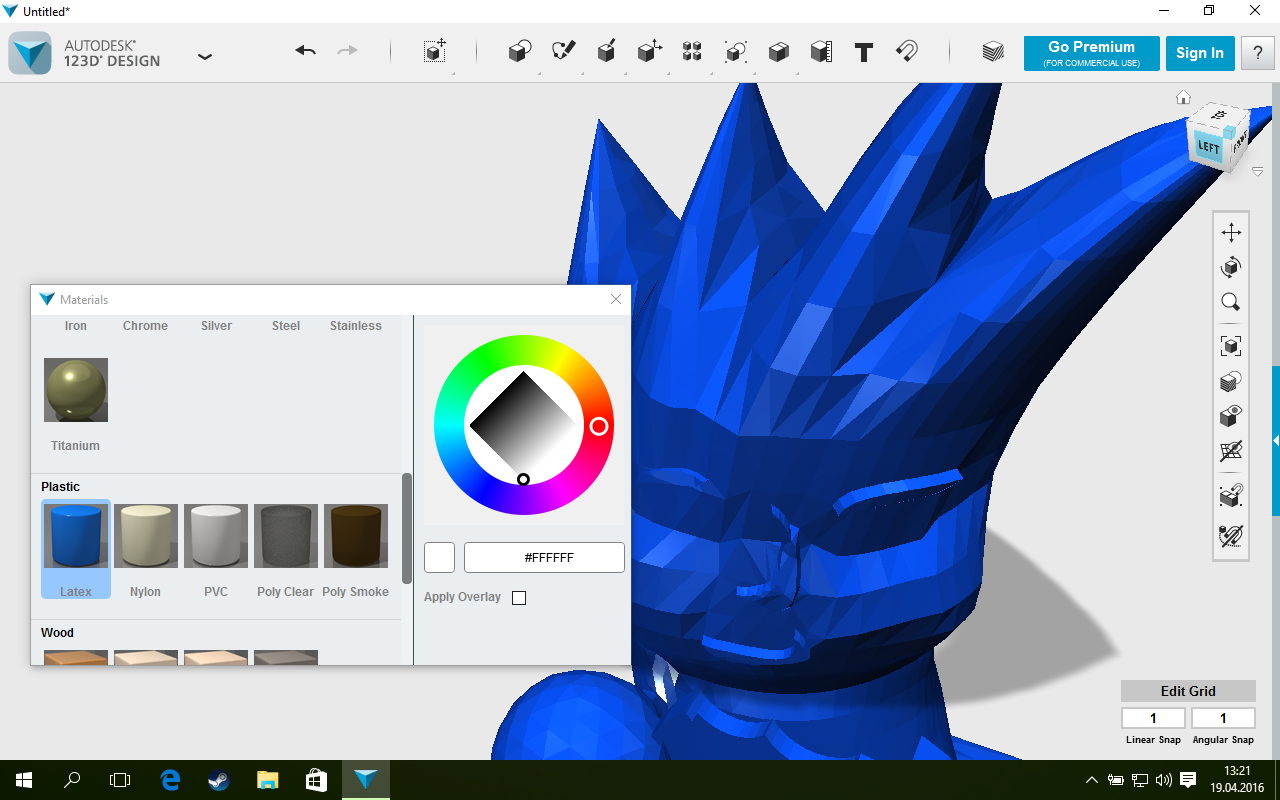Open the 123D Design application menu arrow

click(205, 57)
